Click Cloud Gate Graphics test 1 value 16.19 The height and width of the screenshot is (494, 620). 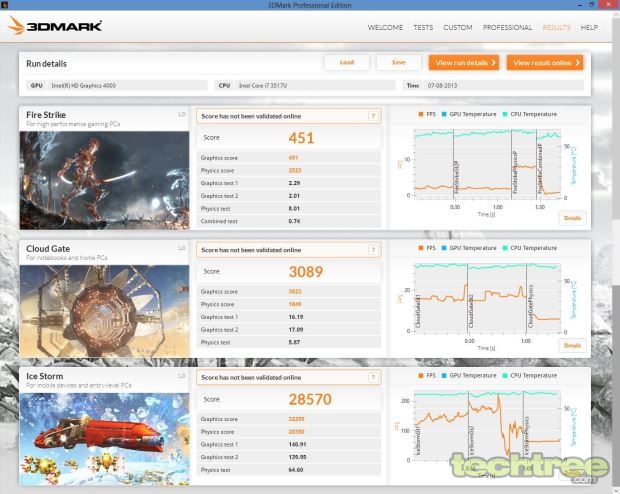(x=296, y=317)
